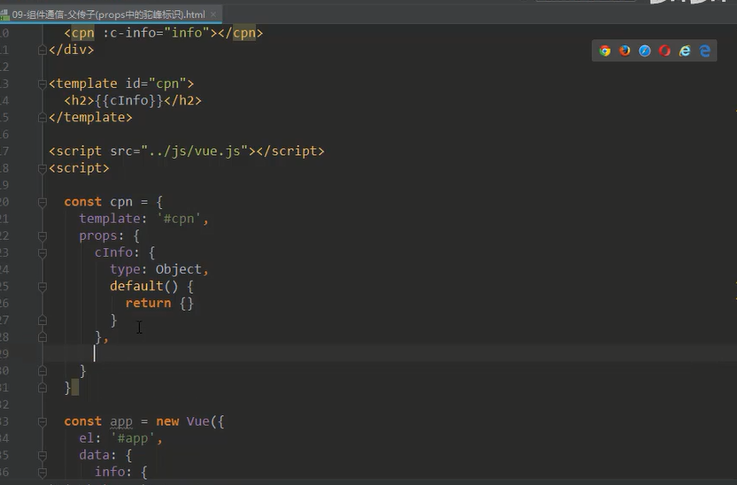Open preview in Internet Explorer

[x=685, y=51]
